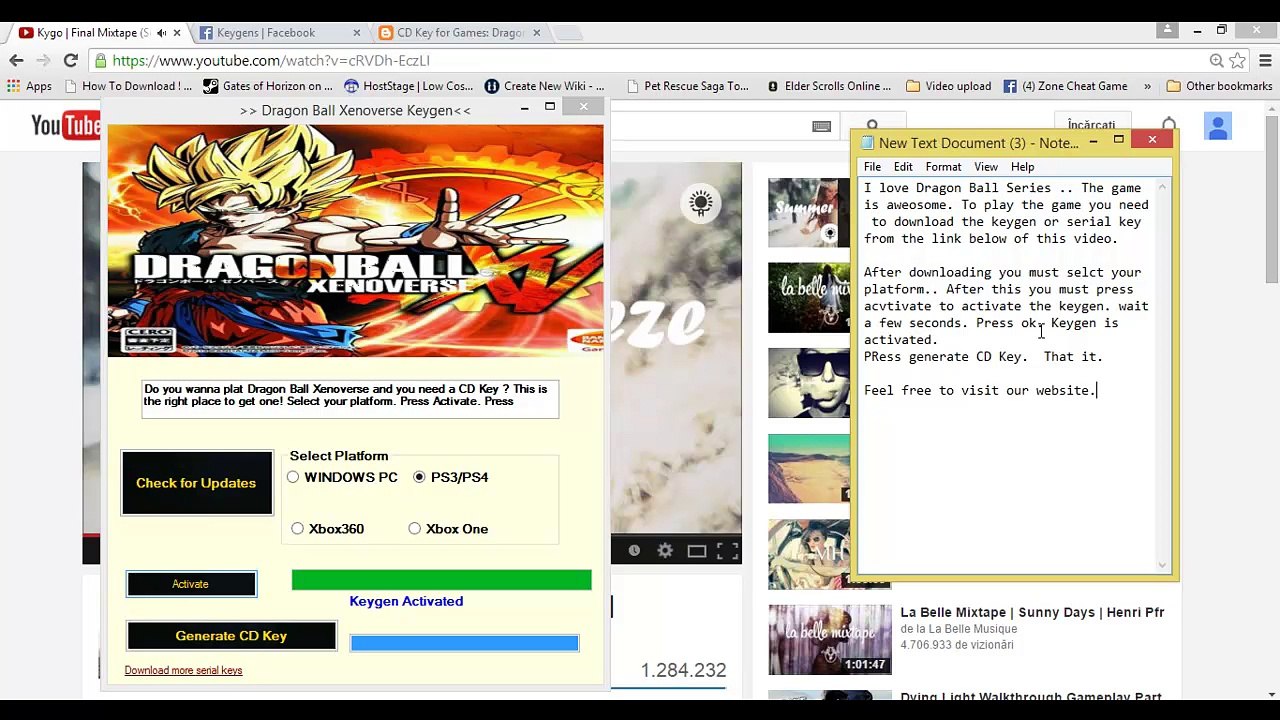The image size is (1280, 720).
Task: Open the Summer mix video thumbnail
Action: pos(809,212)
